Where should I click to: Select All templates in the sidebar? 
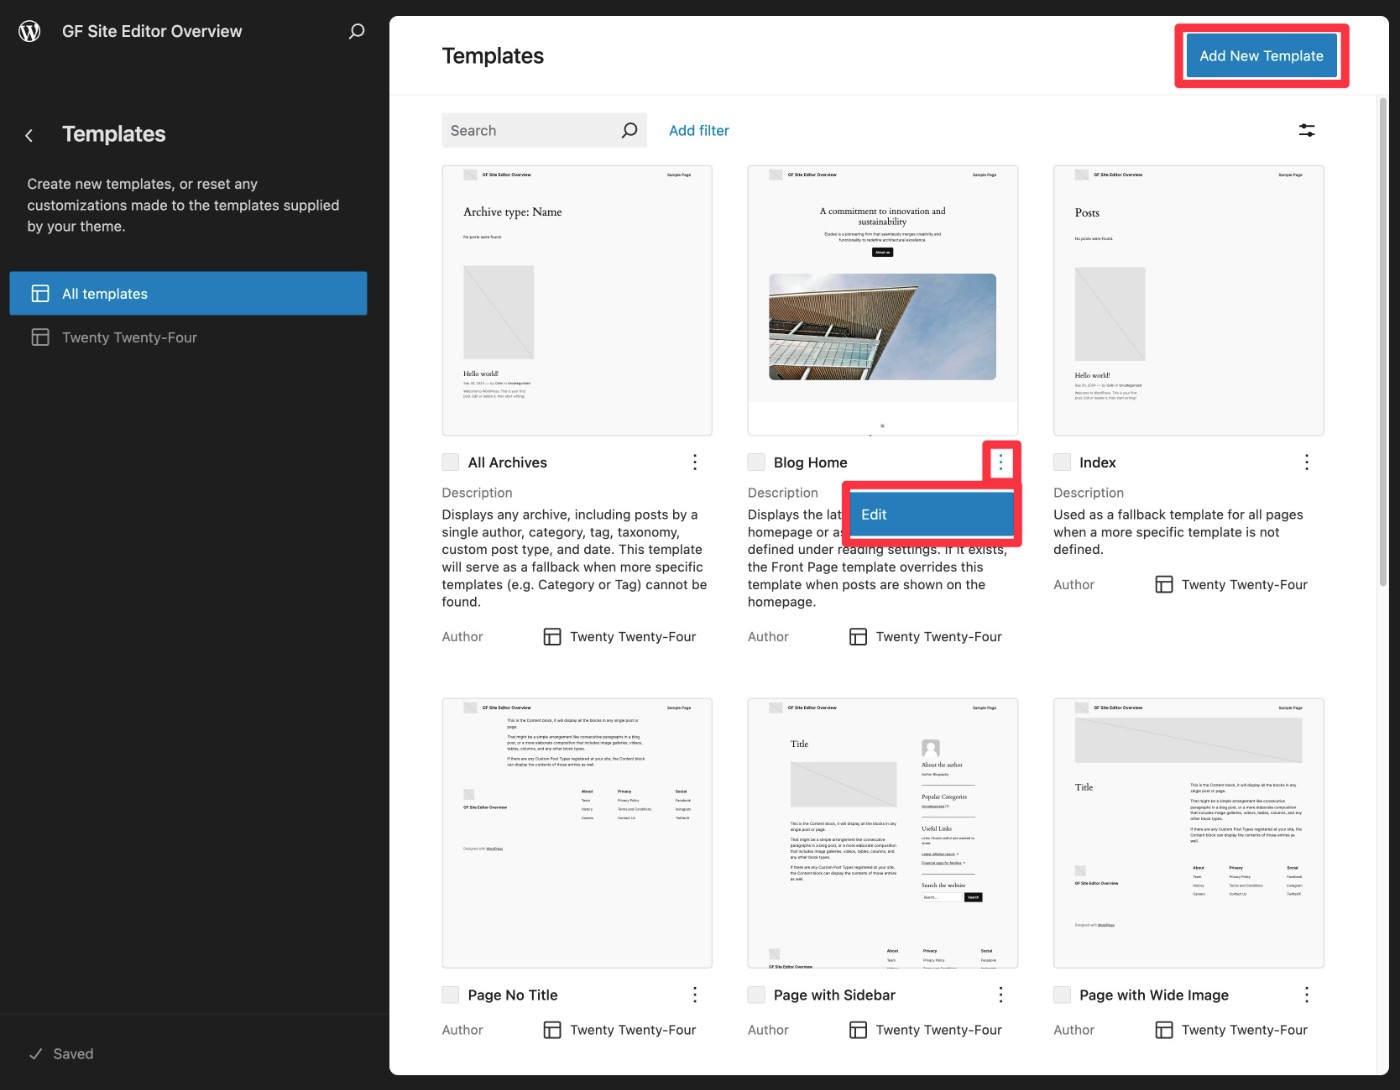click(x=188, y=294)
